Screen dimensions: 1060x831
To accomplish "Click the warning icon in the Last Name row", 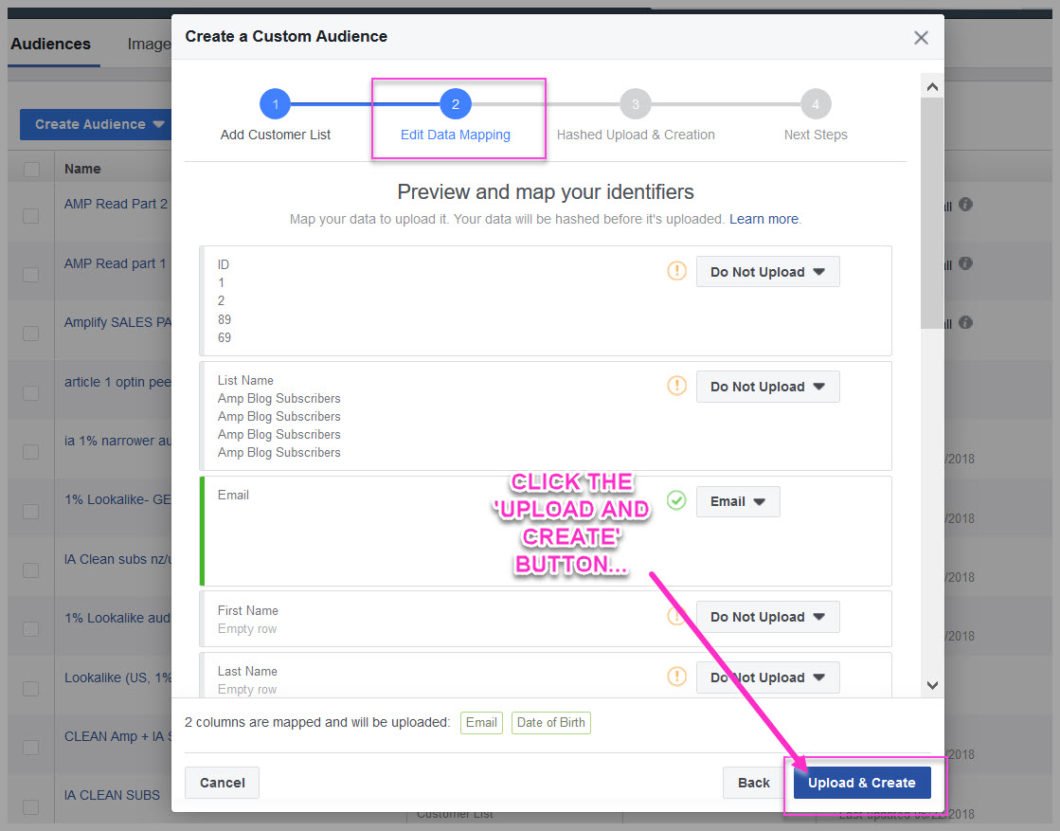I will pyautogui.click(x=677, y=676).
